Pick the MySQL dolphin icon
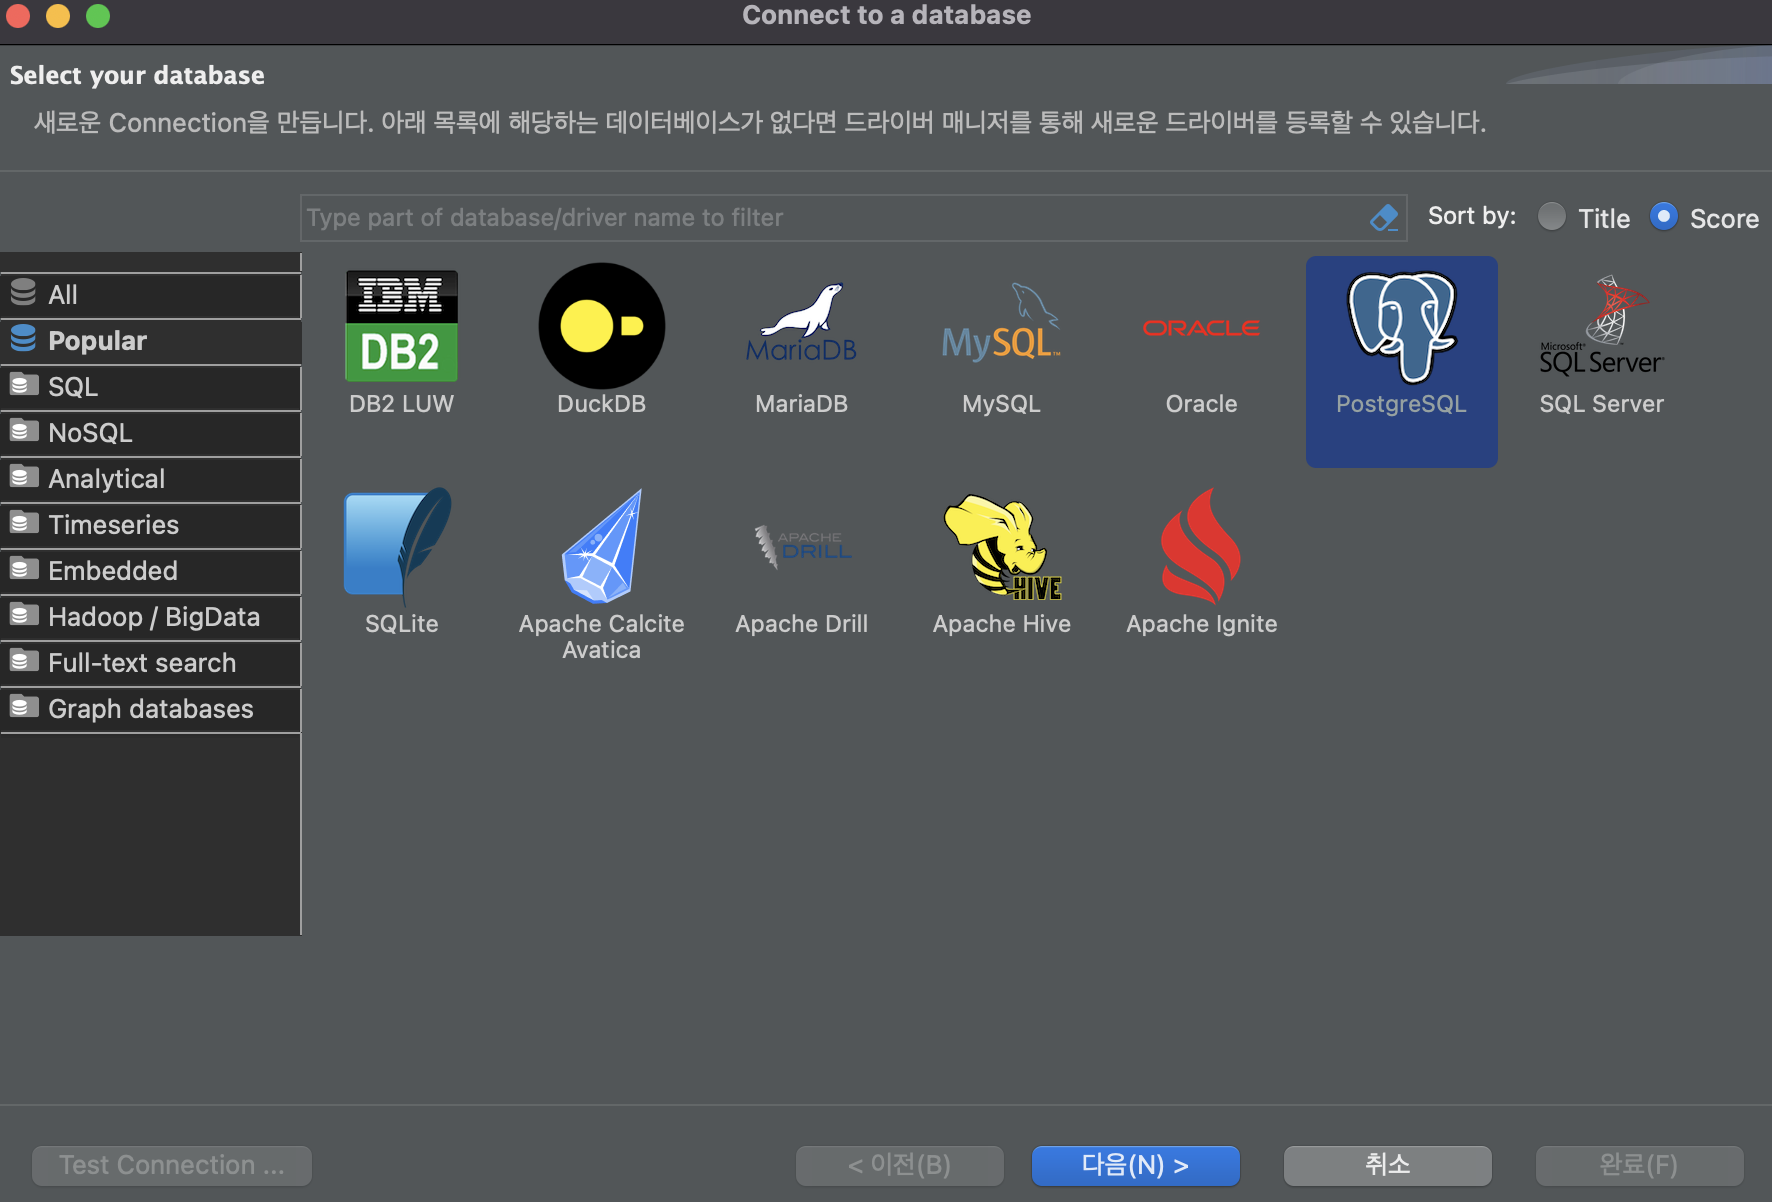Screen dimensions: 1772x1202 point(1001,322)
